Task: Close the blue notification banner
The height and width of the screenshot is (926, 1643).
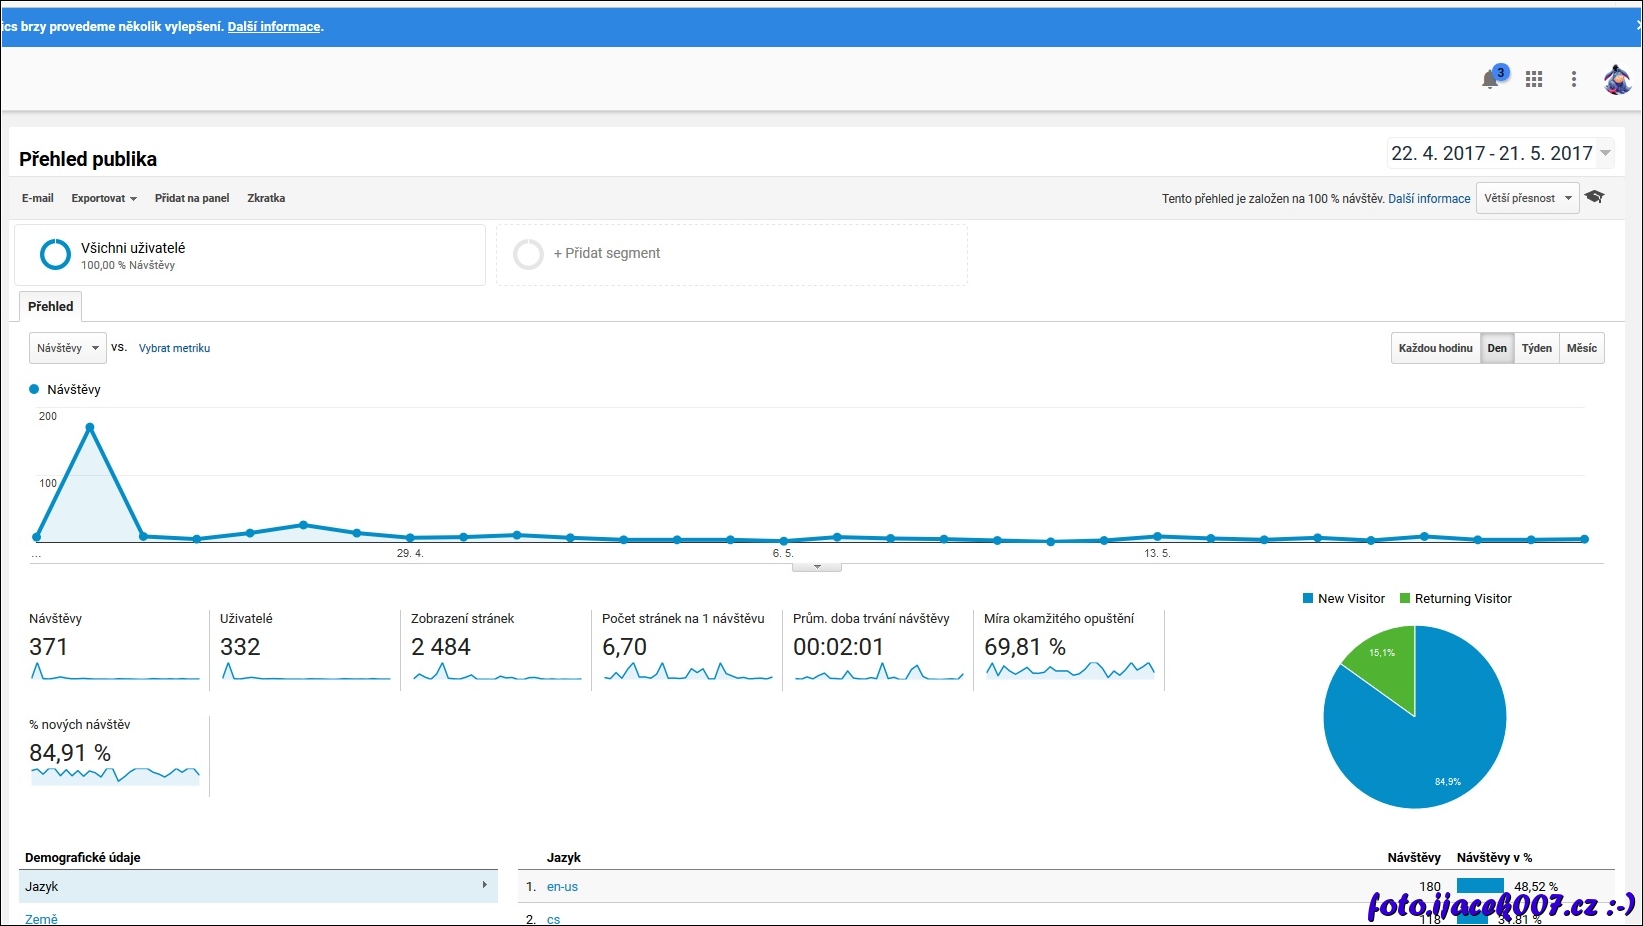Action: [1637, 27]
